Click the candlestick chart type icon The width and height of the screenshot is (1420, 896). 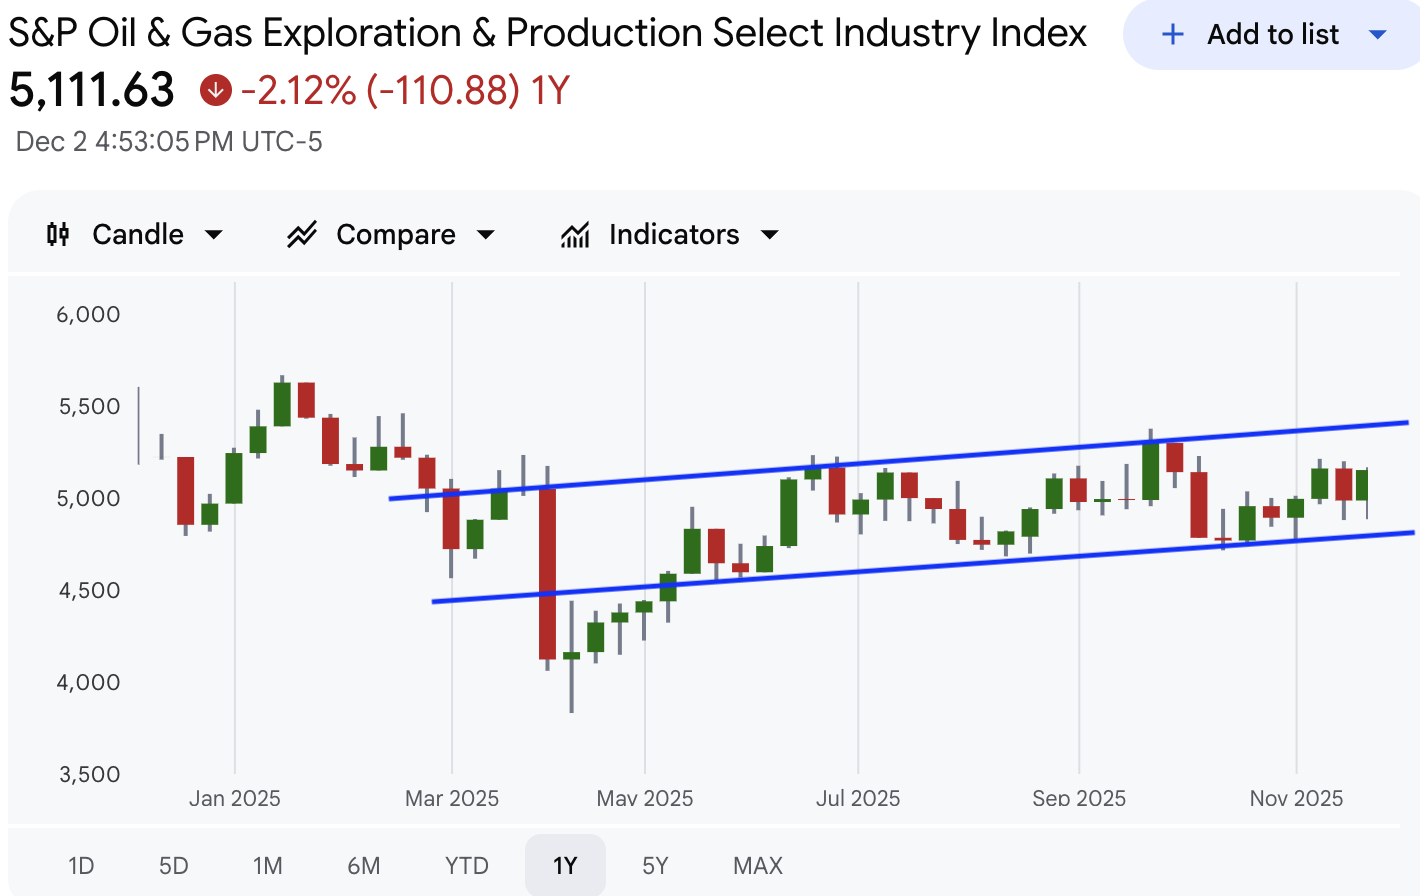(58, 234)
